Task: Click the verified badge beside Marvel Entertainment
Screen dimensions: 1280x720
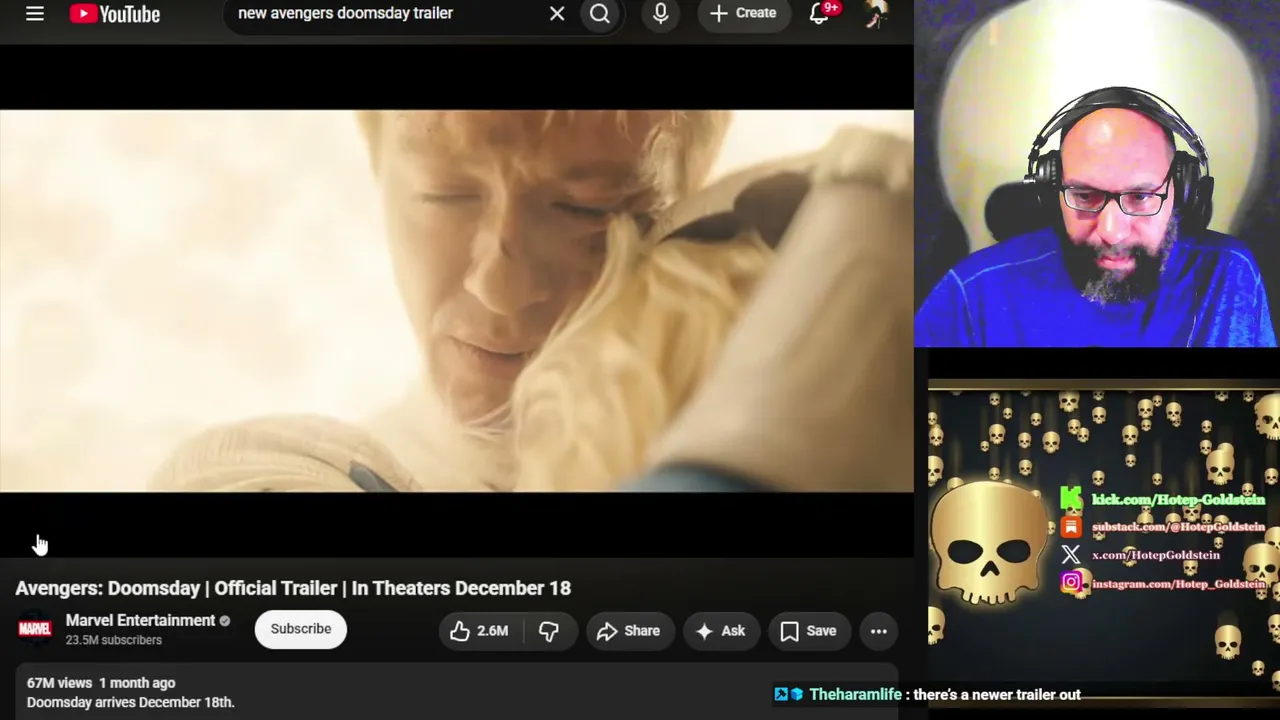Action: [225, 621]
